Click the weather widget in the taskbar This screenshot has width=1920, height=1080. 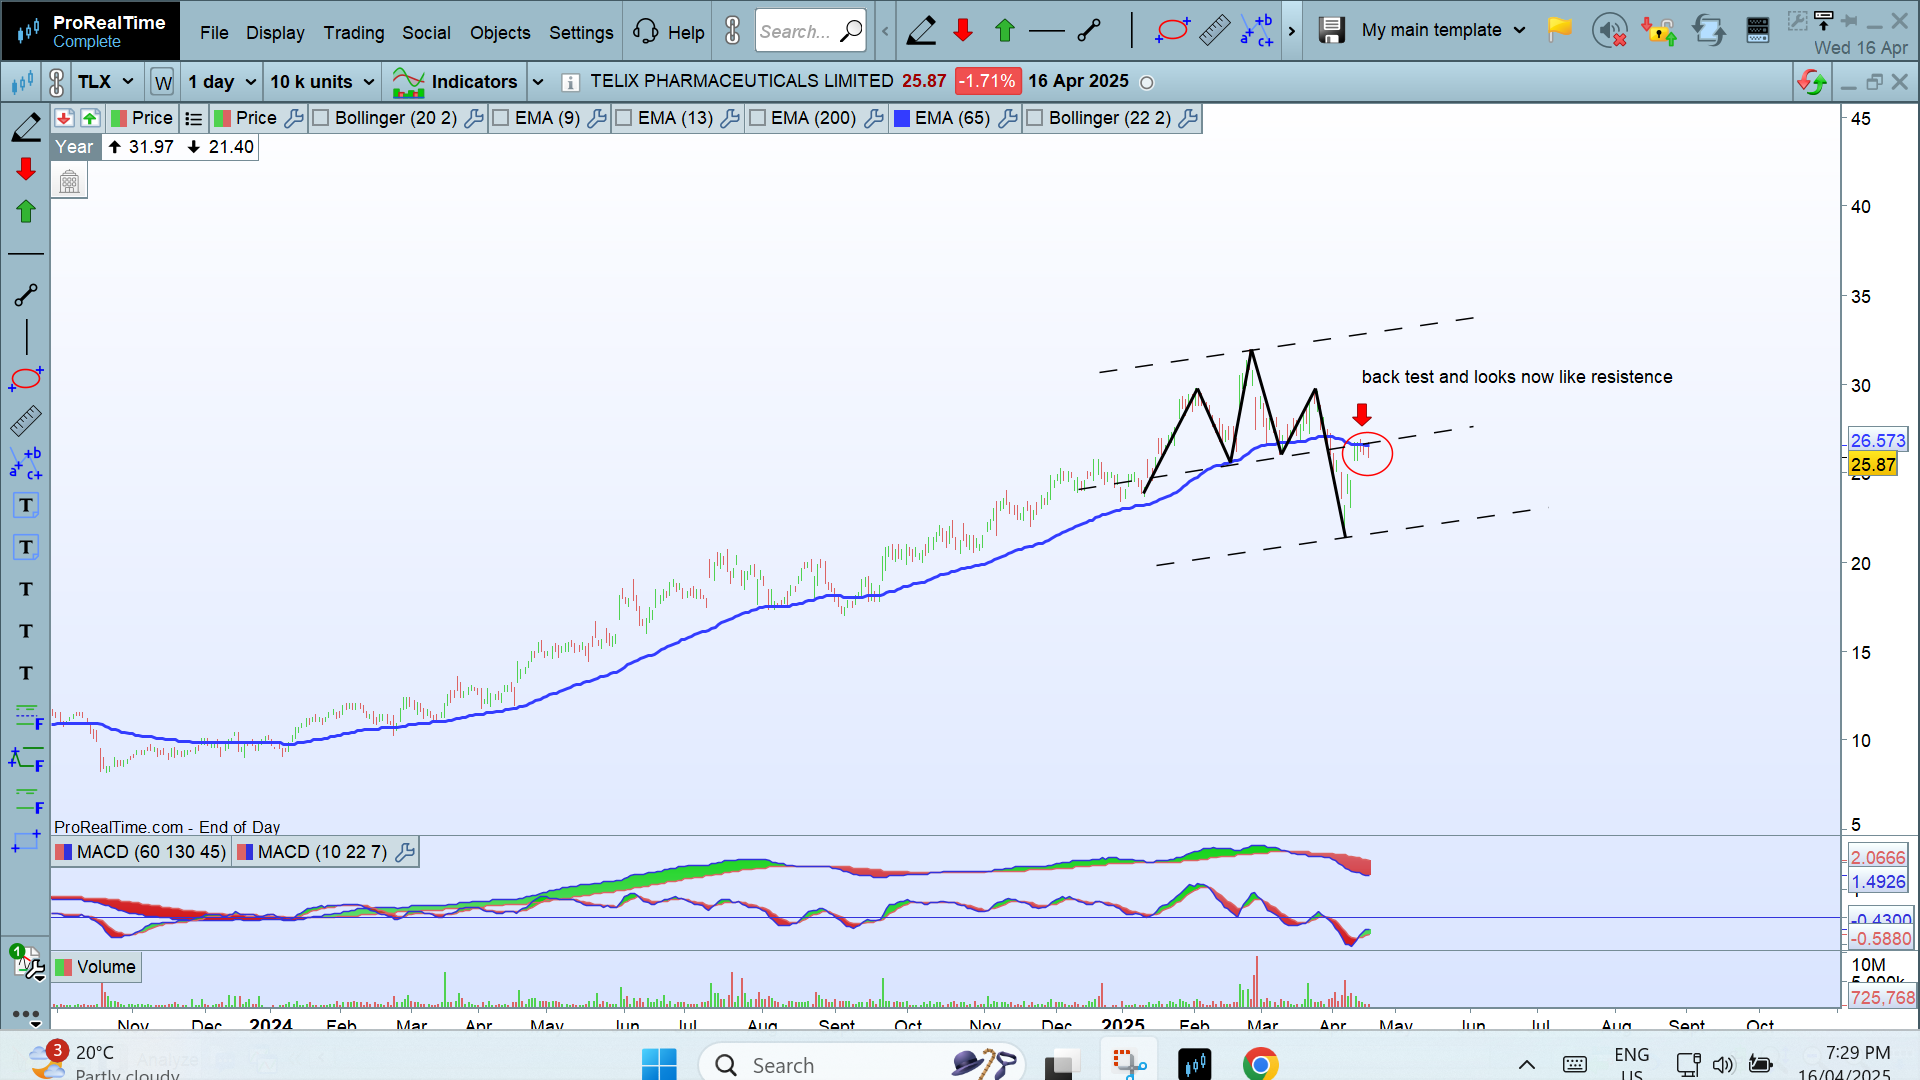(x=105, y=1062)
